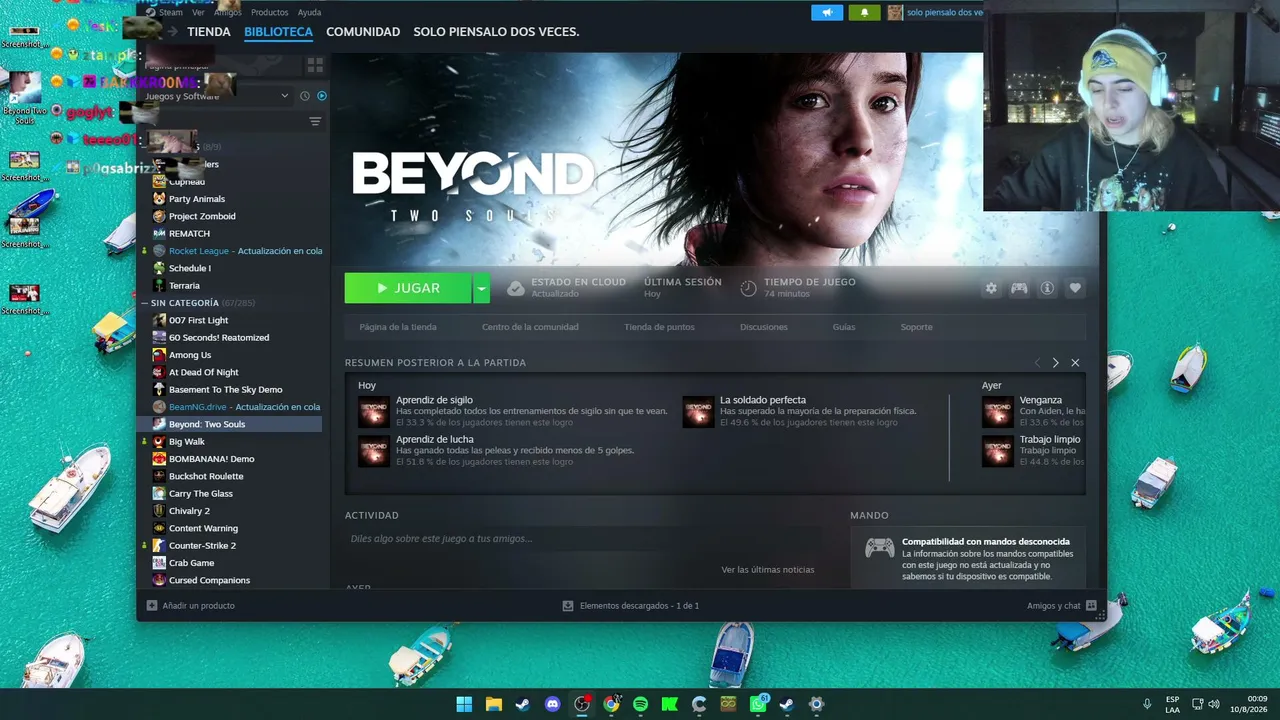This screenshot has height=720, width=1280.
Task: Open SOLO PIENSALO DOS VECES profile tab
Action: tap(496, 32)
